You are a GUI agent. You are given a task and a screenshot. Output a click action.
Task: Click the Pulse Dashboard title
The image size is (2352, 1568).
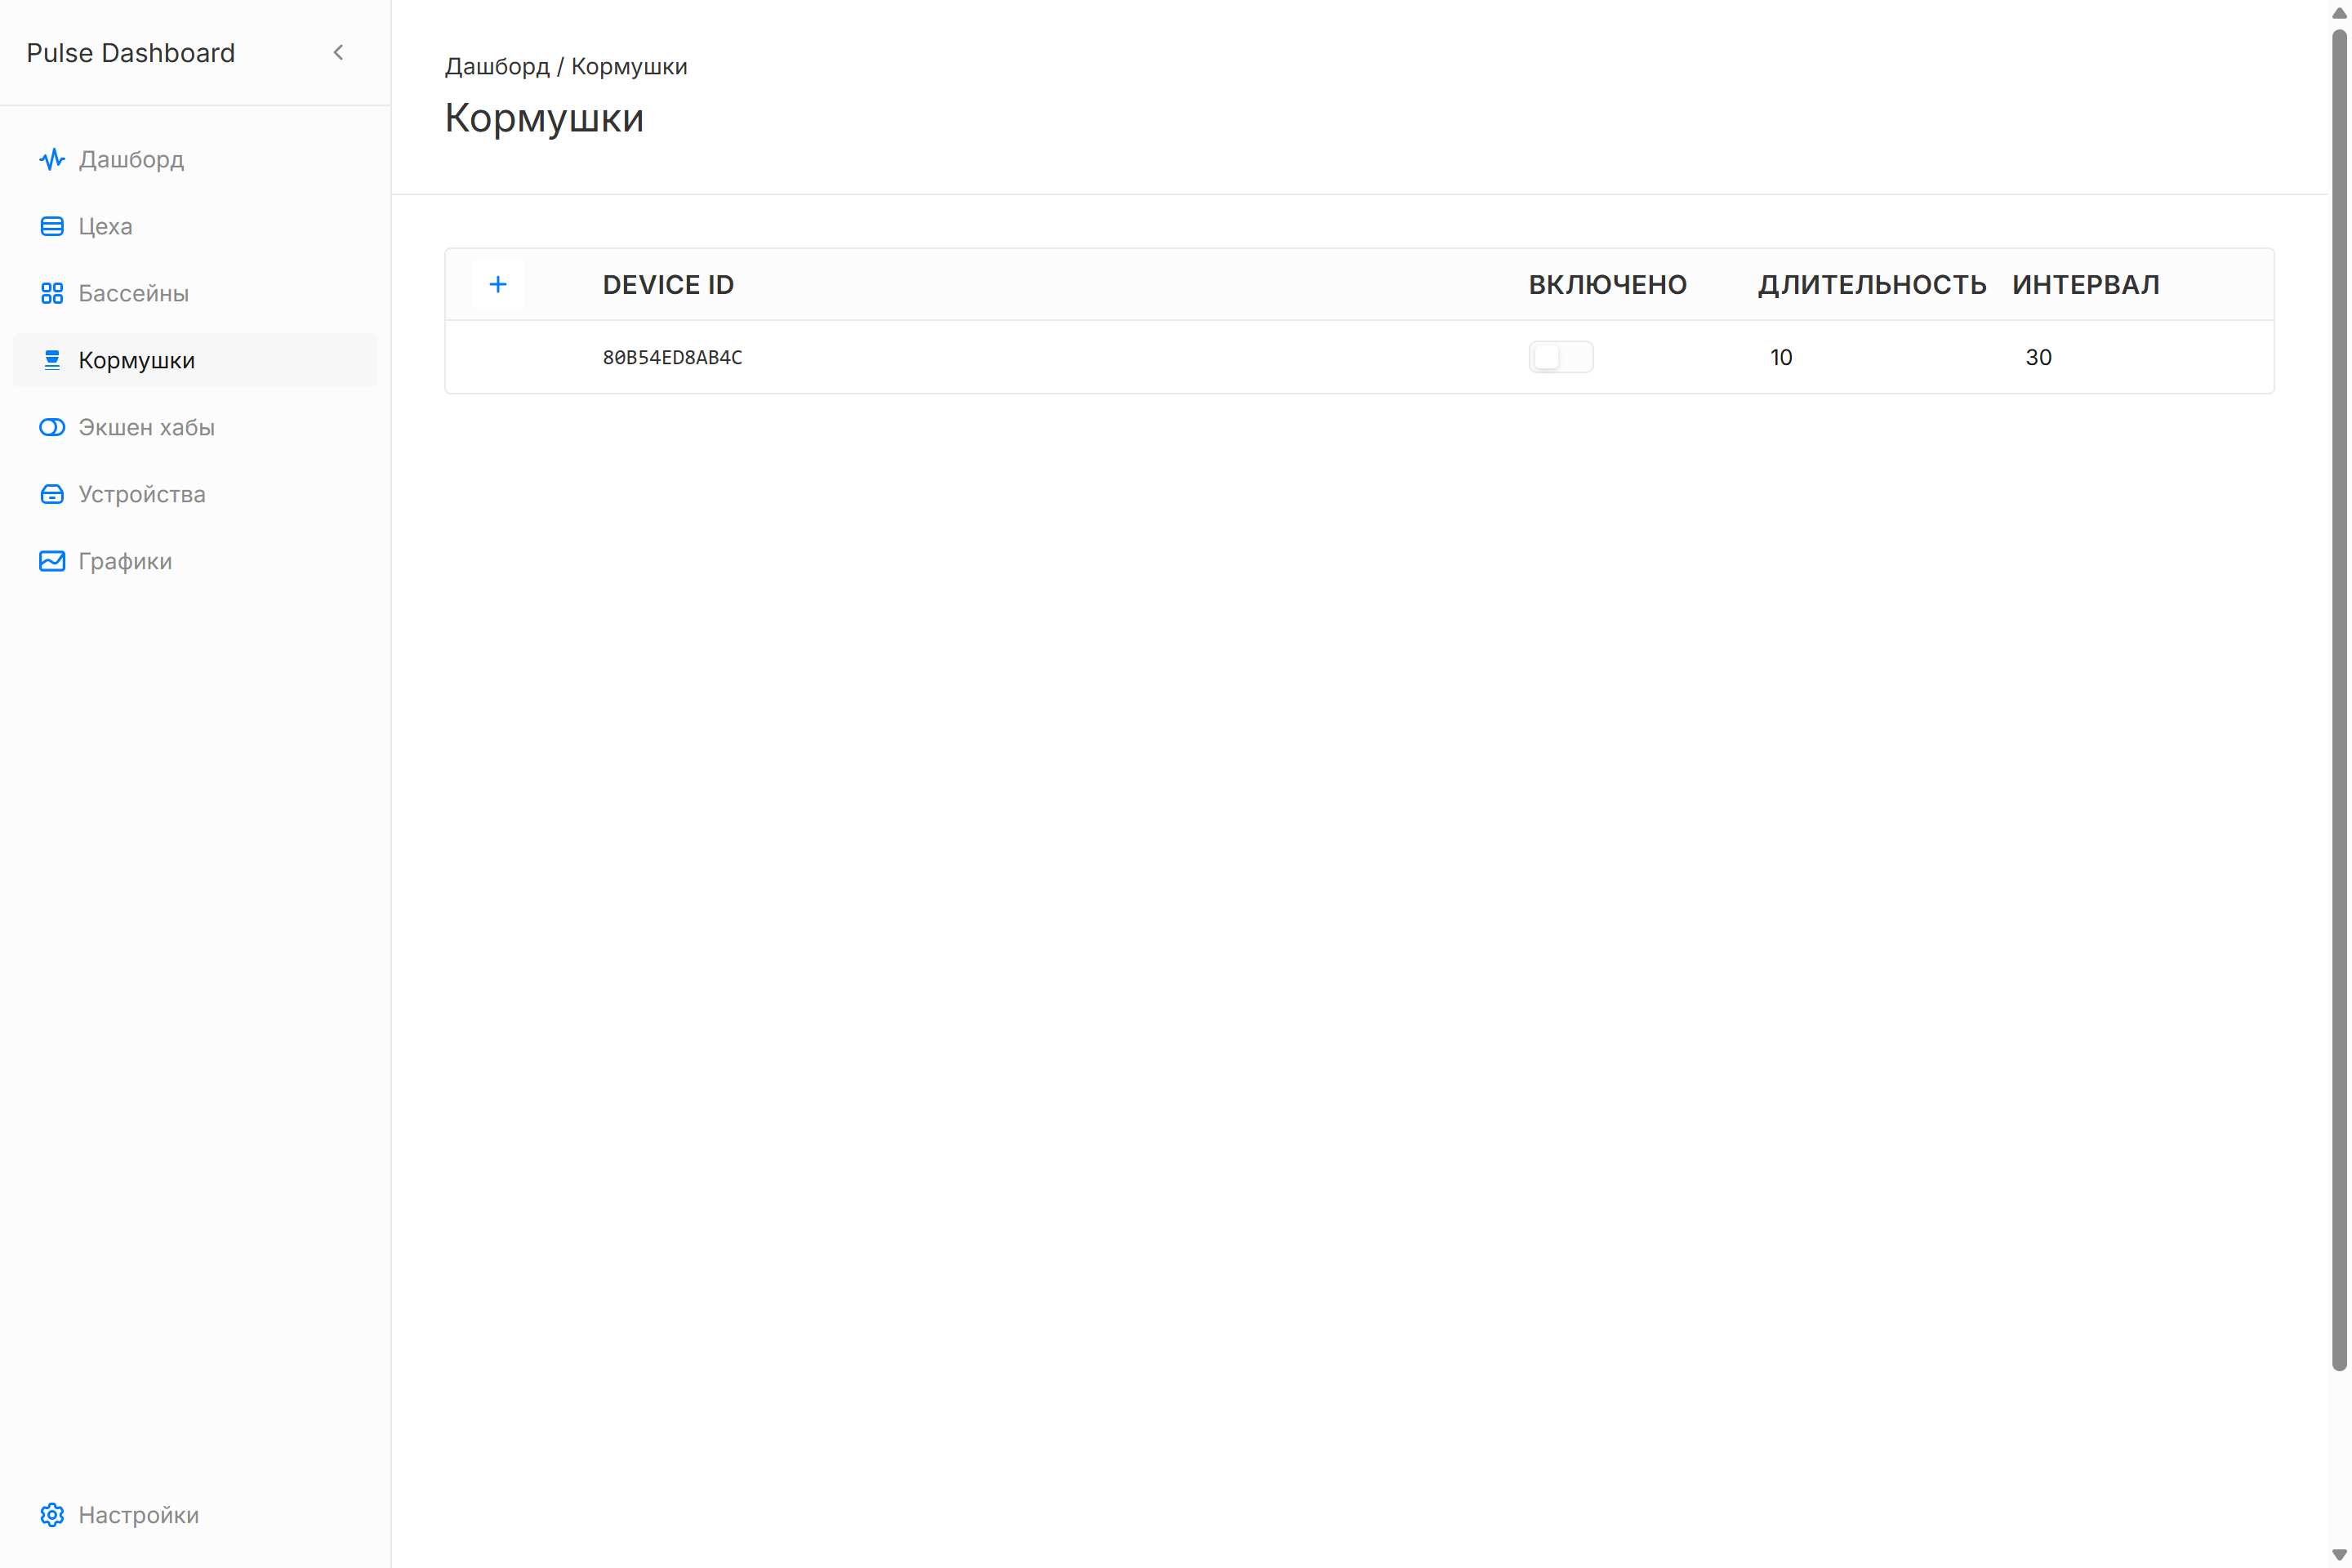pyautogui.click(x=131, y=53)
